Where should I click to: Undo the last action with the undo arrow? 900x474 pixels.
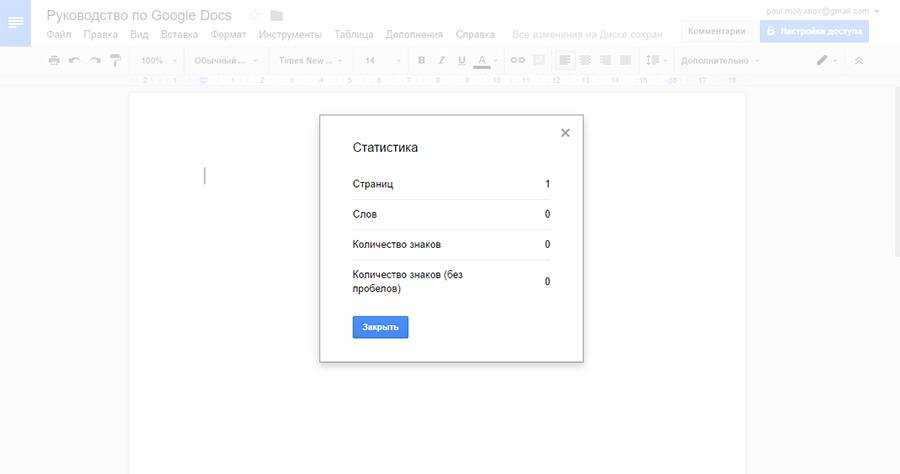pyautogui.click(x=75, y=60)
